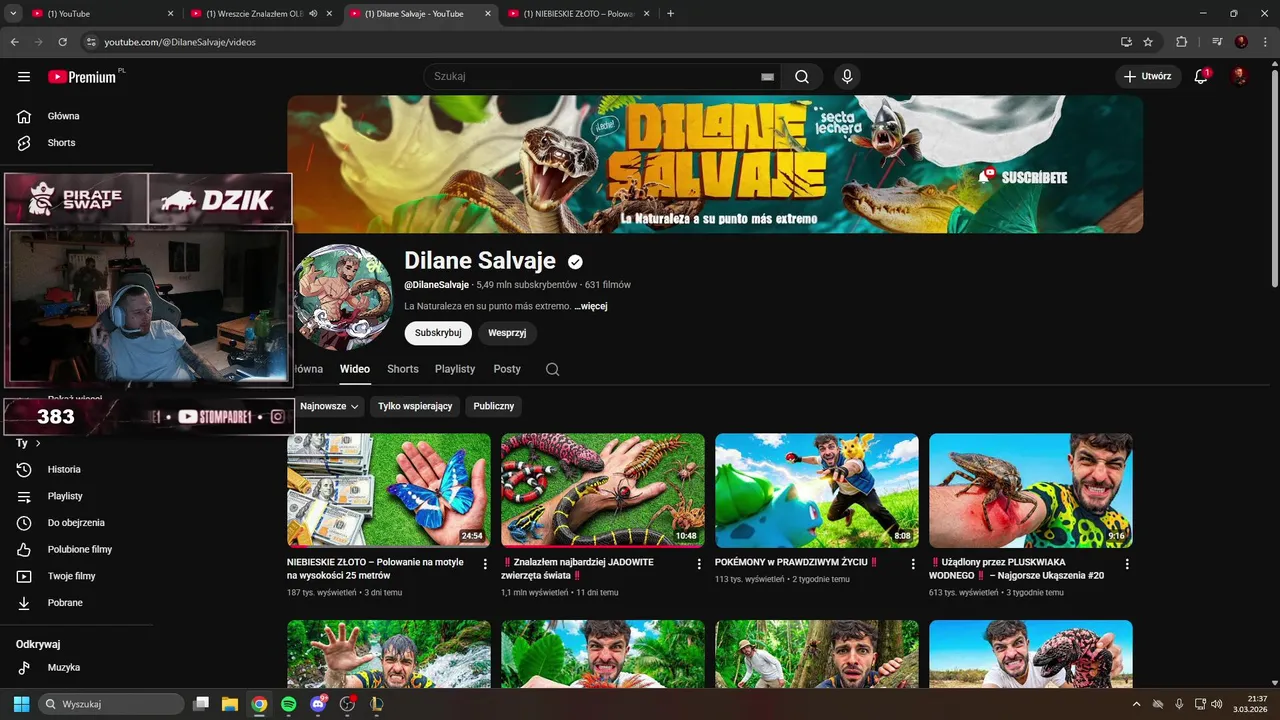Click install app icon in address bar
The height and width of the screenshot is (720, 1280).
tap(1126, 42)
